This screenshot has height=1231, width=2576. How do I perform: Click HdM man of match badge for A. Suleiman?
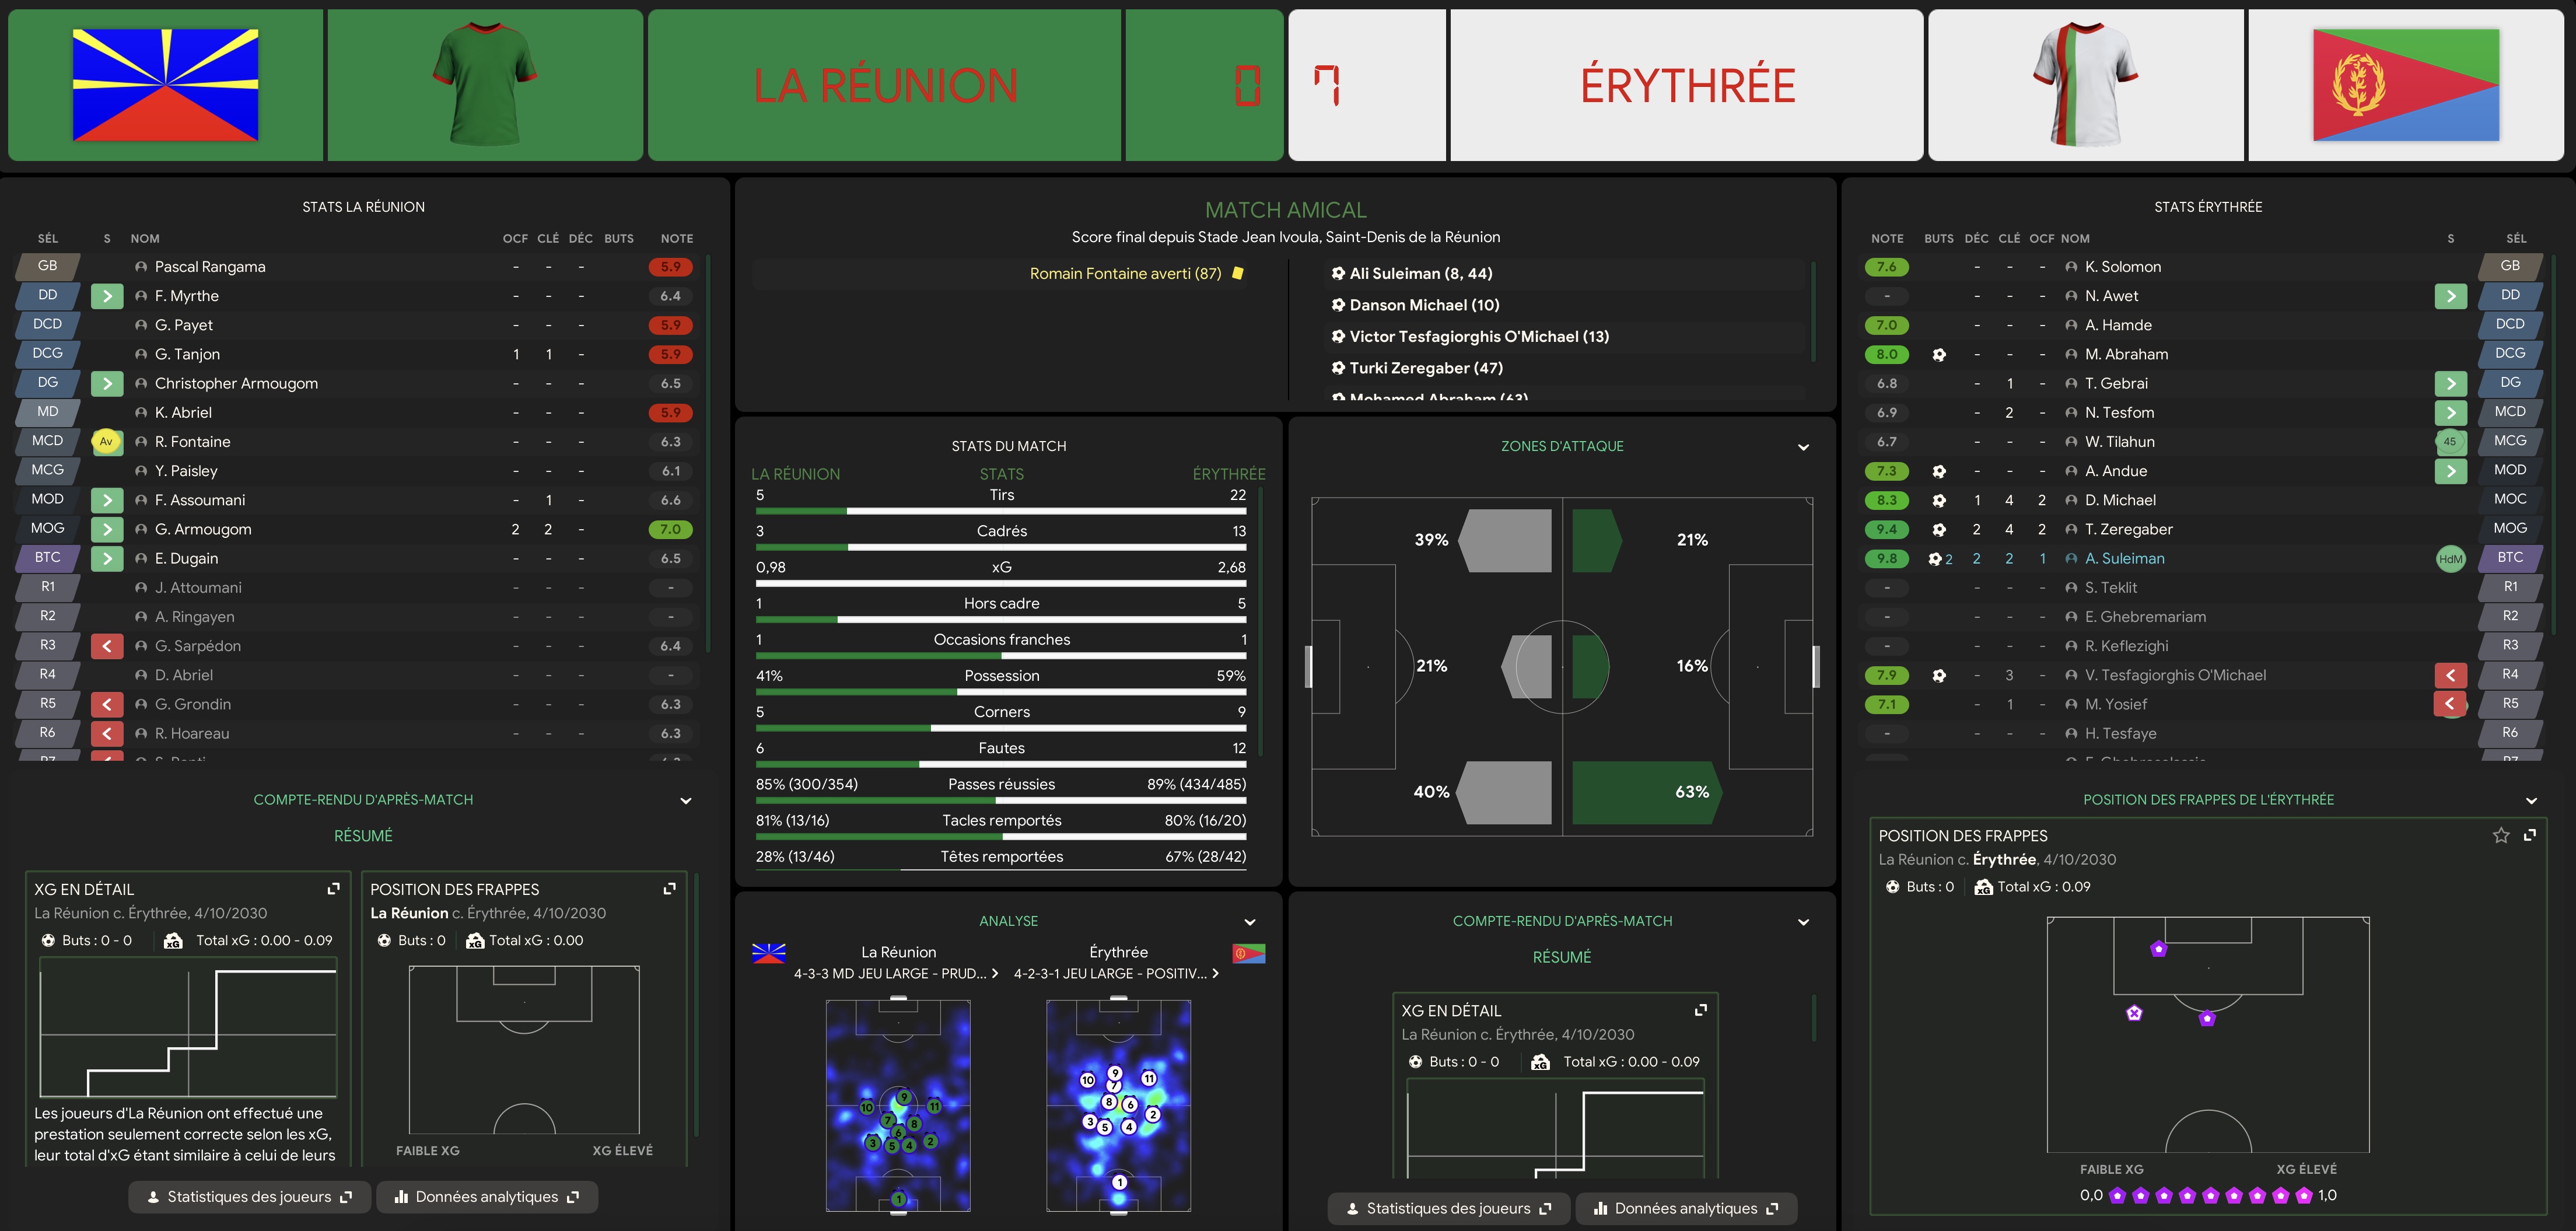click(x=2450, y=559)
